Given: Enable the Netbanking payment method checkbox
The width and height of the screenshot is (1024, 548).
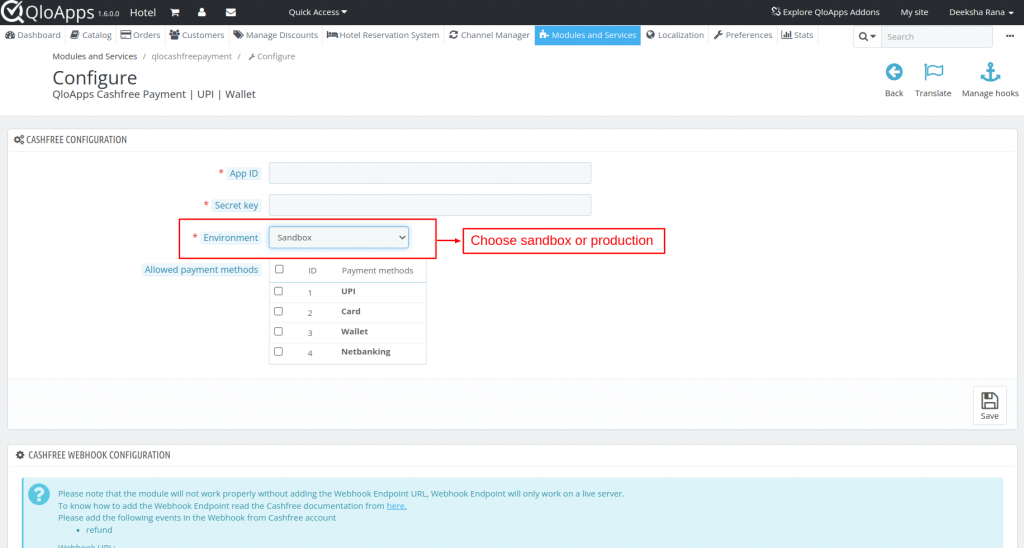Looking at the screenshot, I should pyautogui.click(x=279, y=351).
